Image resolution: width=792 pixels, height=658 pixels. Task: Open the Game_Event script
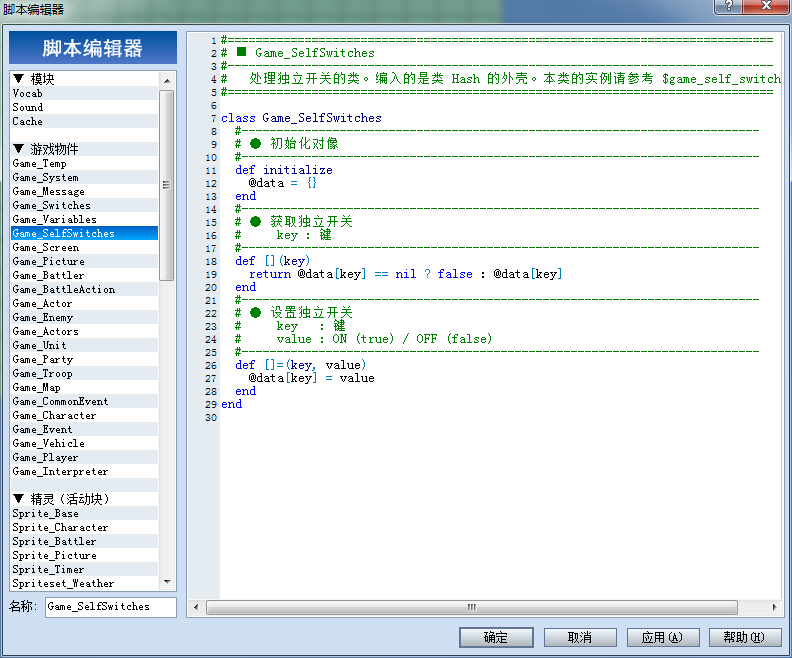(x=84, y=429)
